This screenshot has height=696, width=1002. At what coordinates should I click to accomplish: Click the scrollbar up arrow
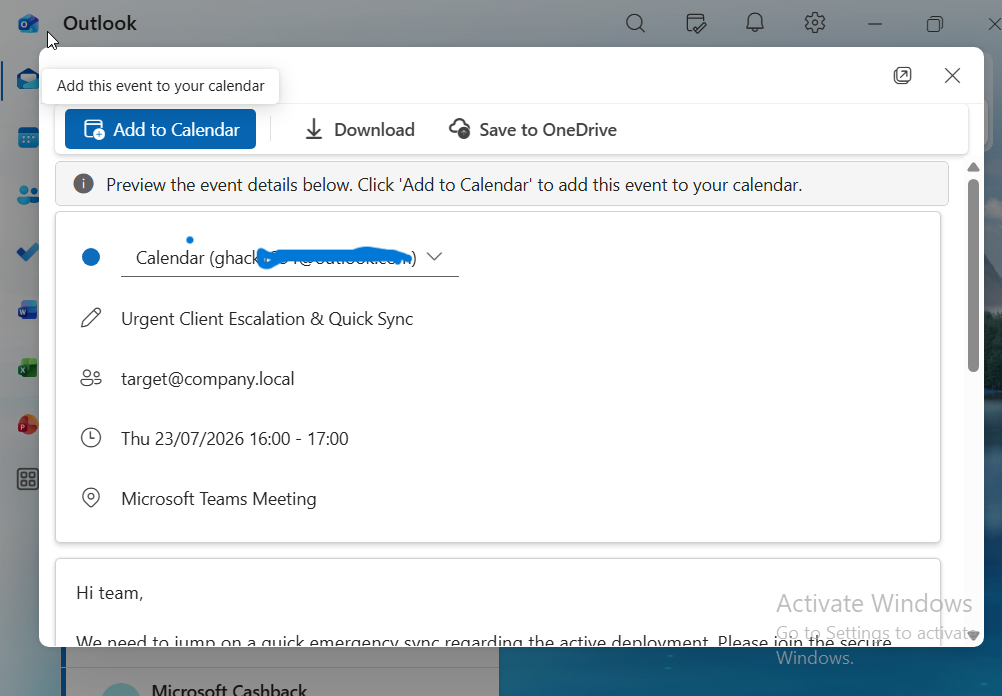pyautogui.click(x=973, y=167)
